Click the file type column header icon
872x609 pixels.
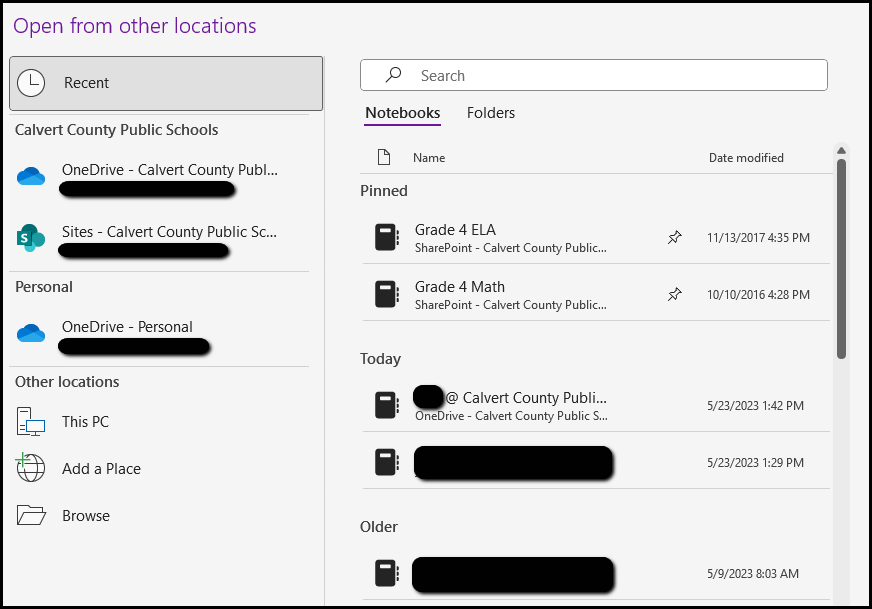click(x=384, y=157)
